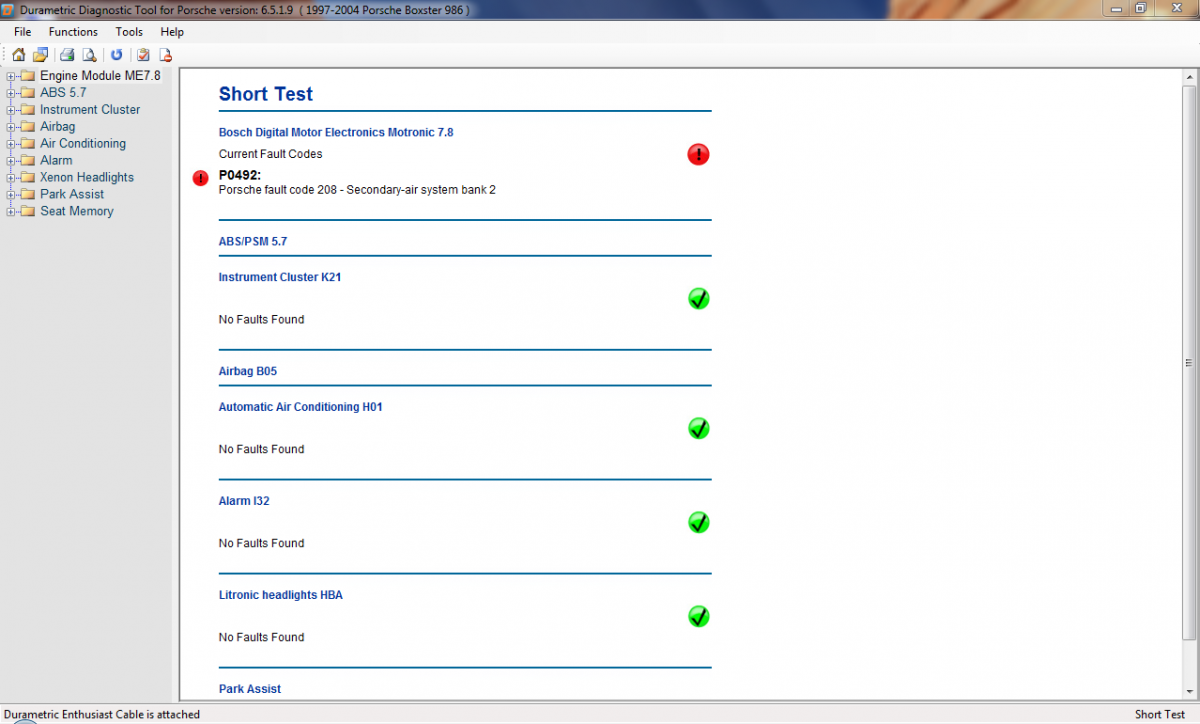Click the Home toolbar icon
The height and width of the screenshot is (724, 1200).
pyautogui.click(x=18, y=55)
